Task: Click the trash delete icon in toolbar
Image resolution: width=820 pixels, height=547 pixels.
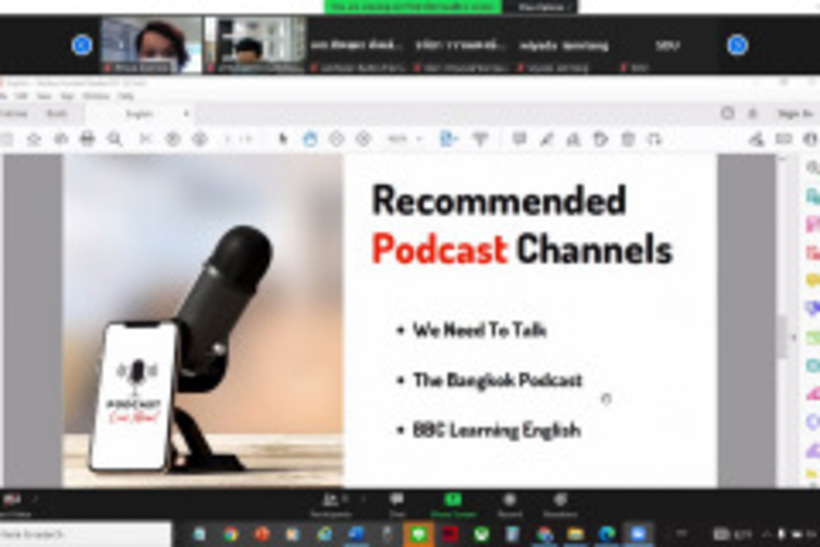Action: (x=628, y=139)
